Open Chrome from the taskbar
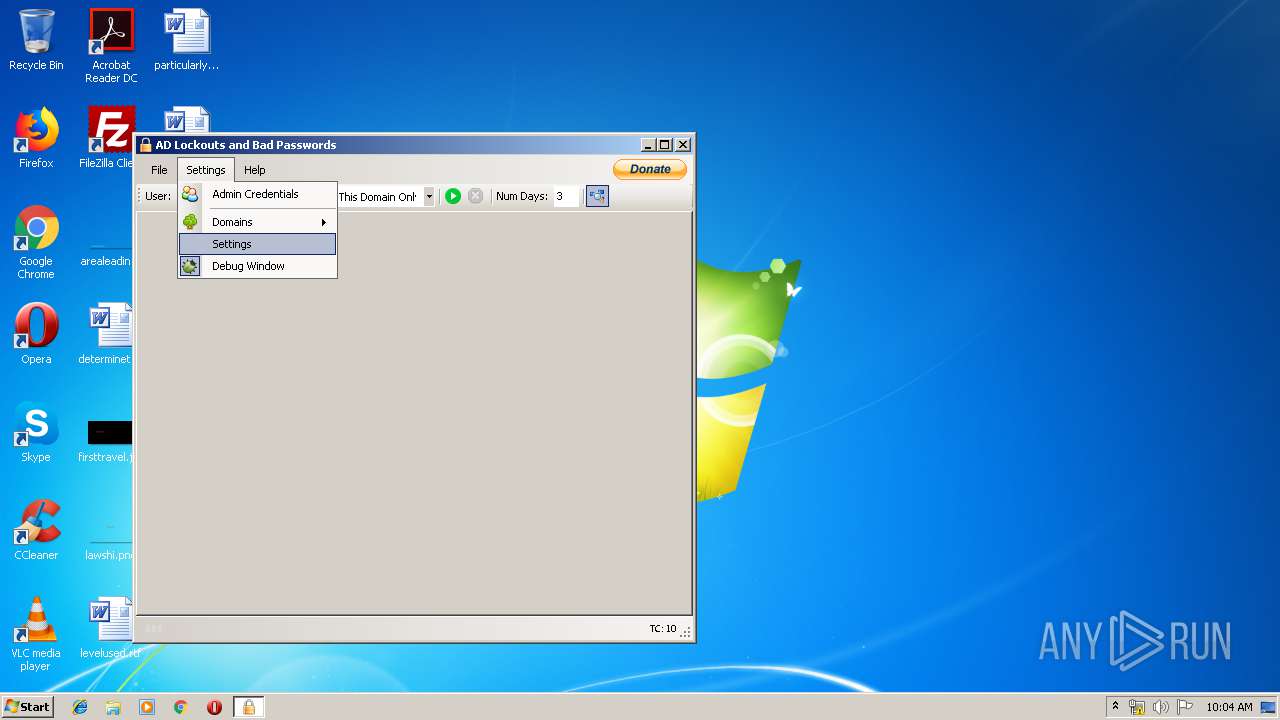 point(181,707)
